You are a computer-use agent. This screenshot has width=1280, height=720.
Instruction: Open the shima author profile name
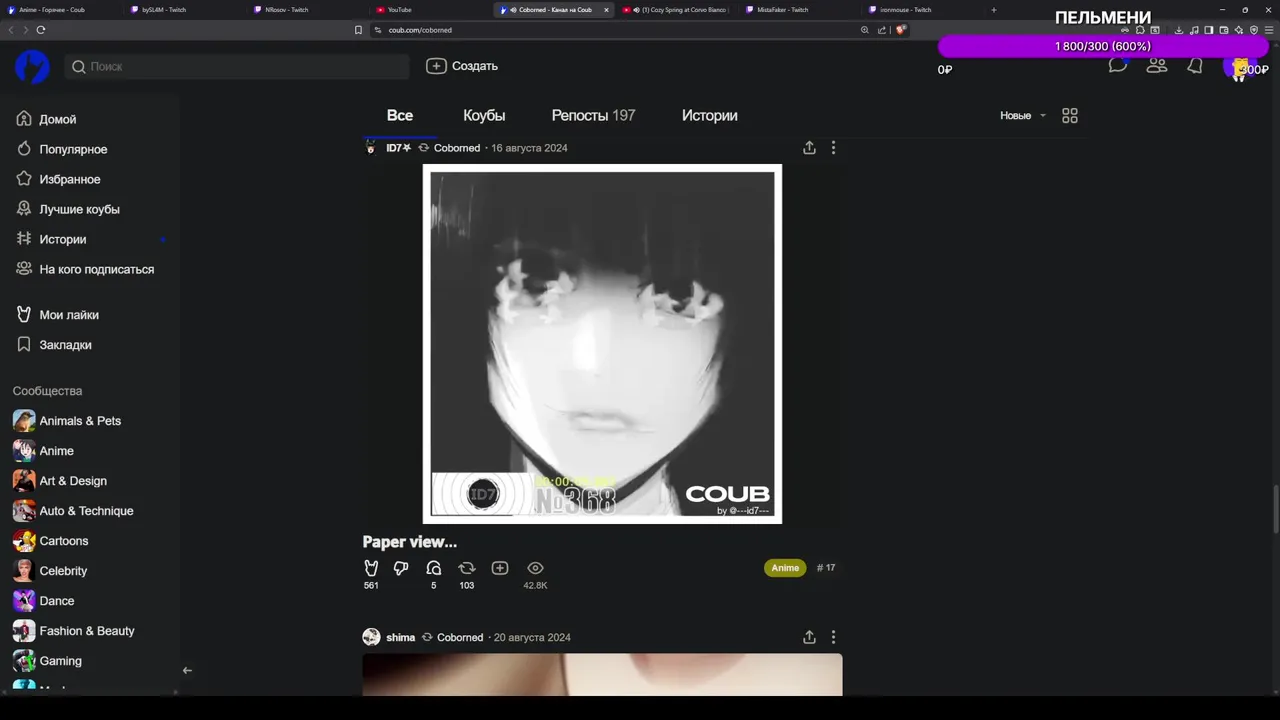click(400, 637)
